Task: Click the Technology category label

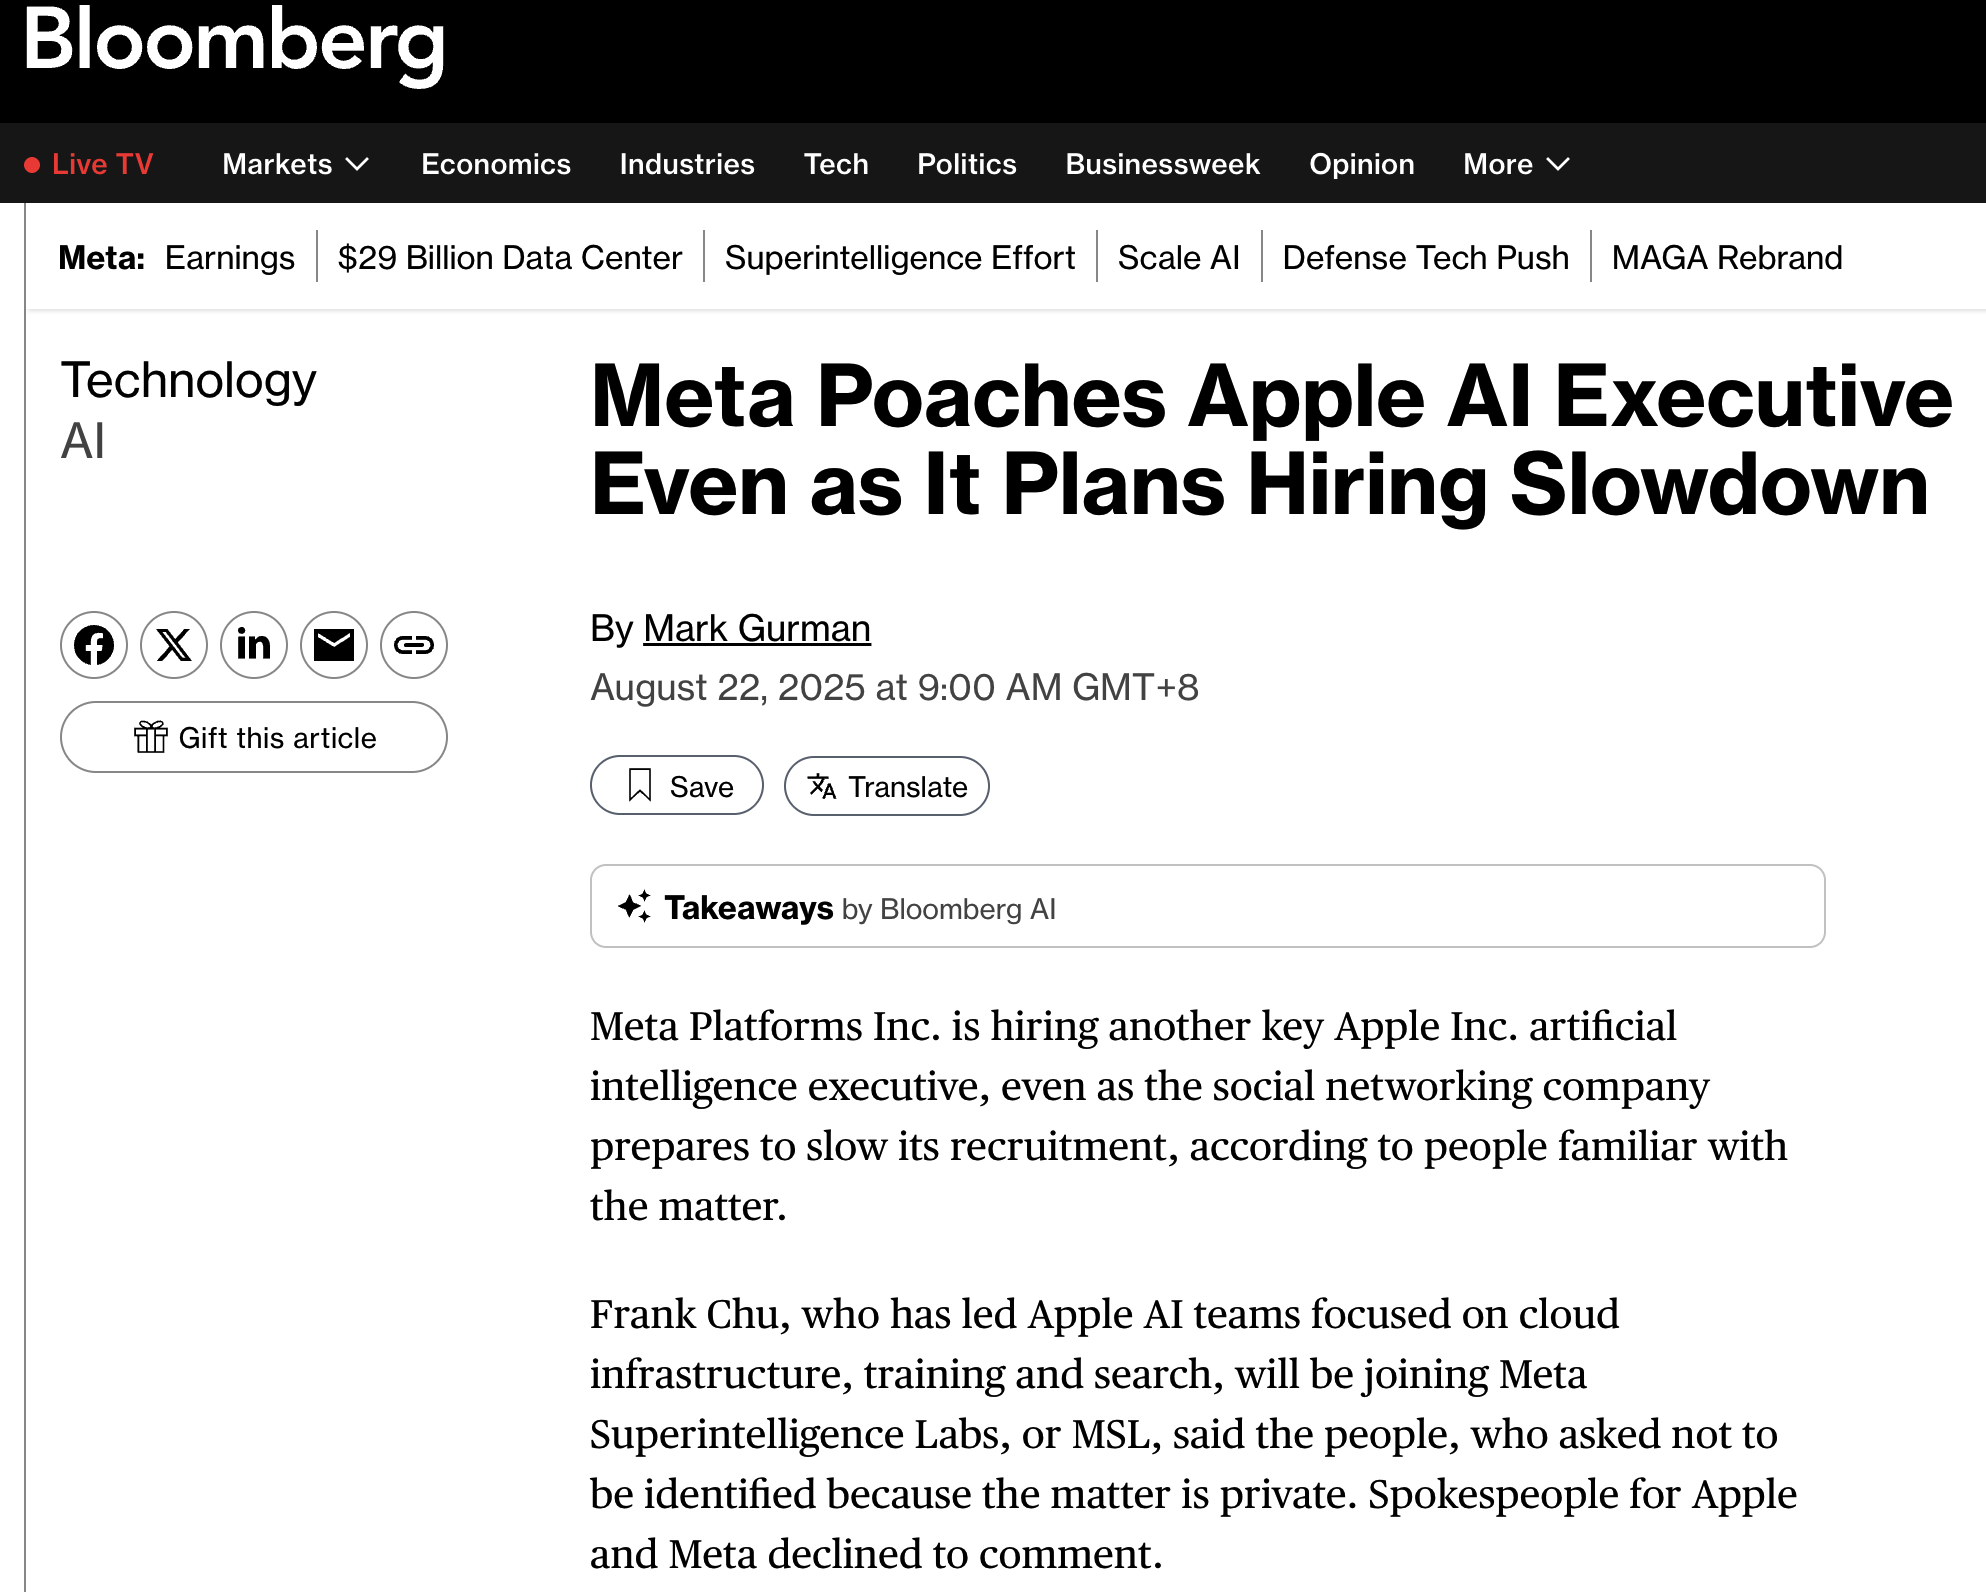Action: coord(188,381)
